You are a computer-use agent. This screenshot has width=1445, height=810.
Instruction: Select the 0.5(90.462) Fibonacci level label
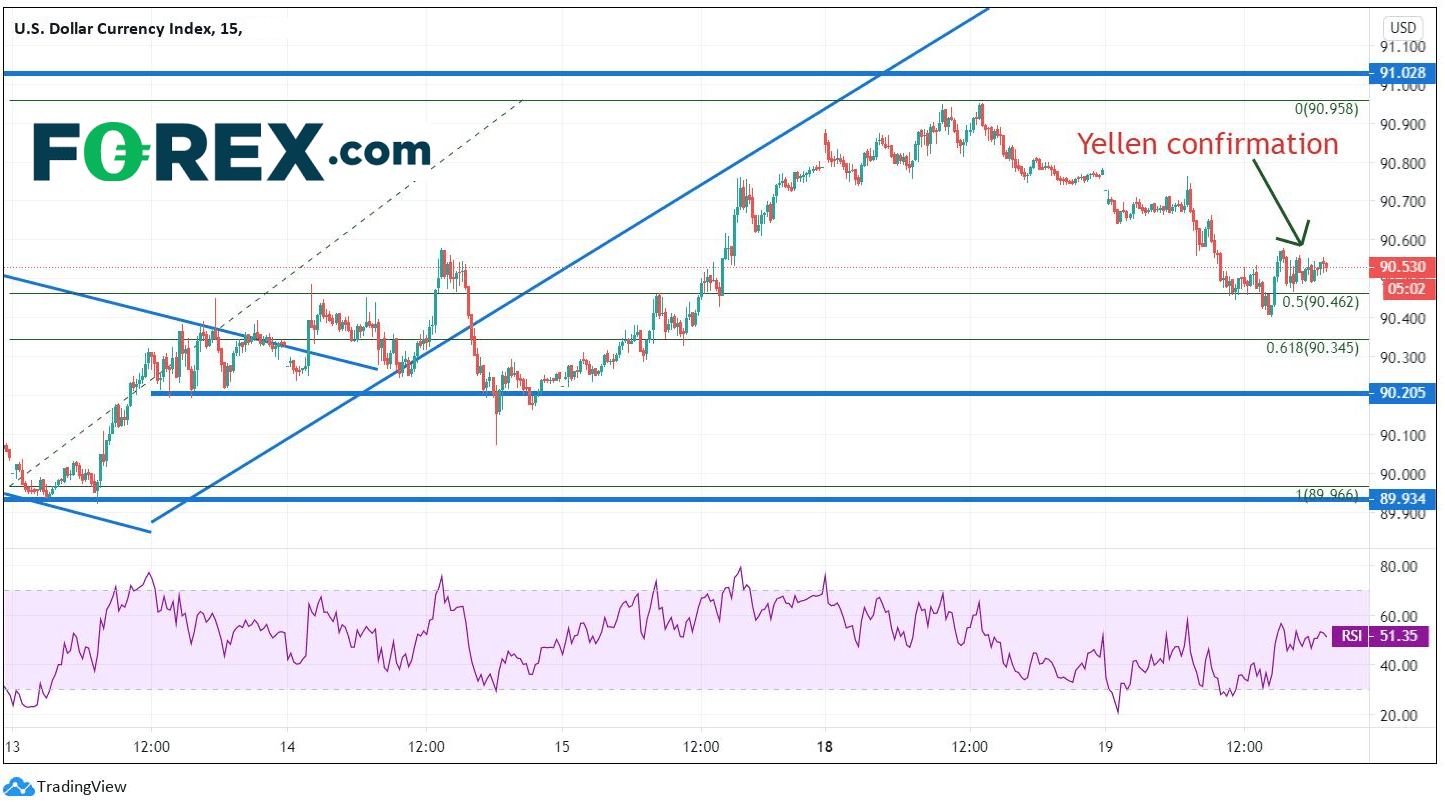(x=1320, y=301)
